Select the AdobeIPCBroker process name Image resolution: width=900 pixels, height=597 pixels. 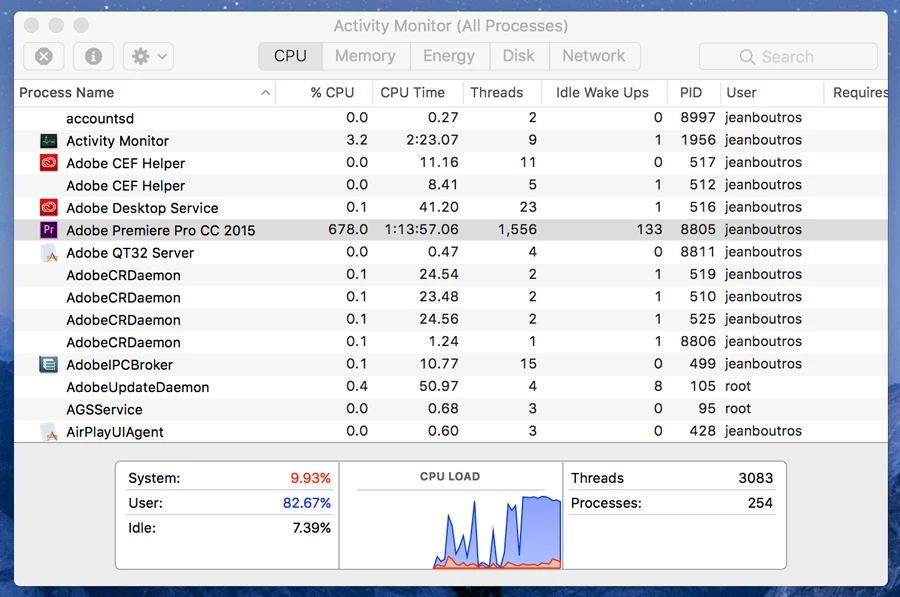point(119,365)
